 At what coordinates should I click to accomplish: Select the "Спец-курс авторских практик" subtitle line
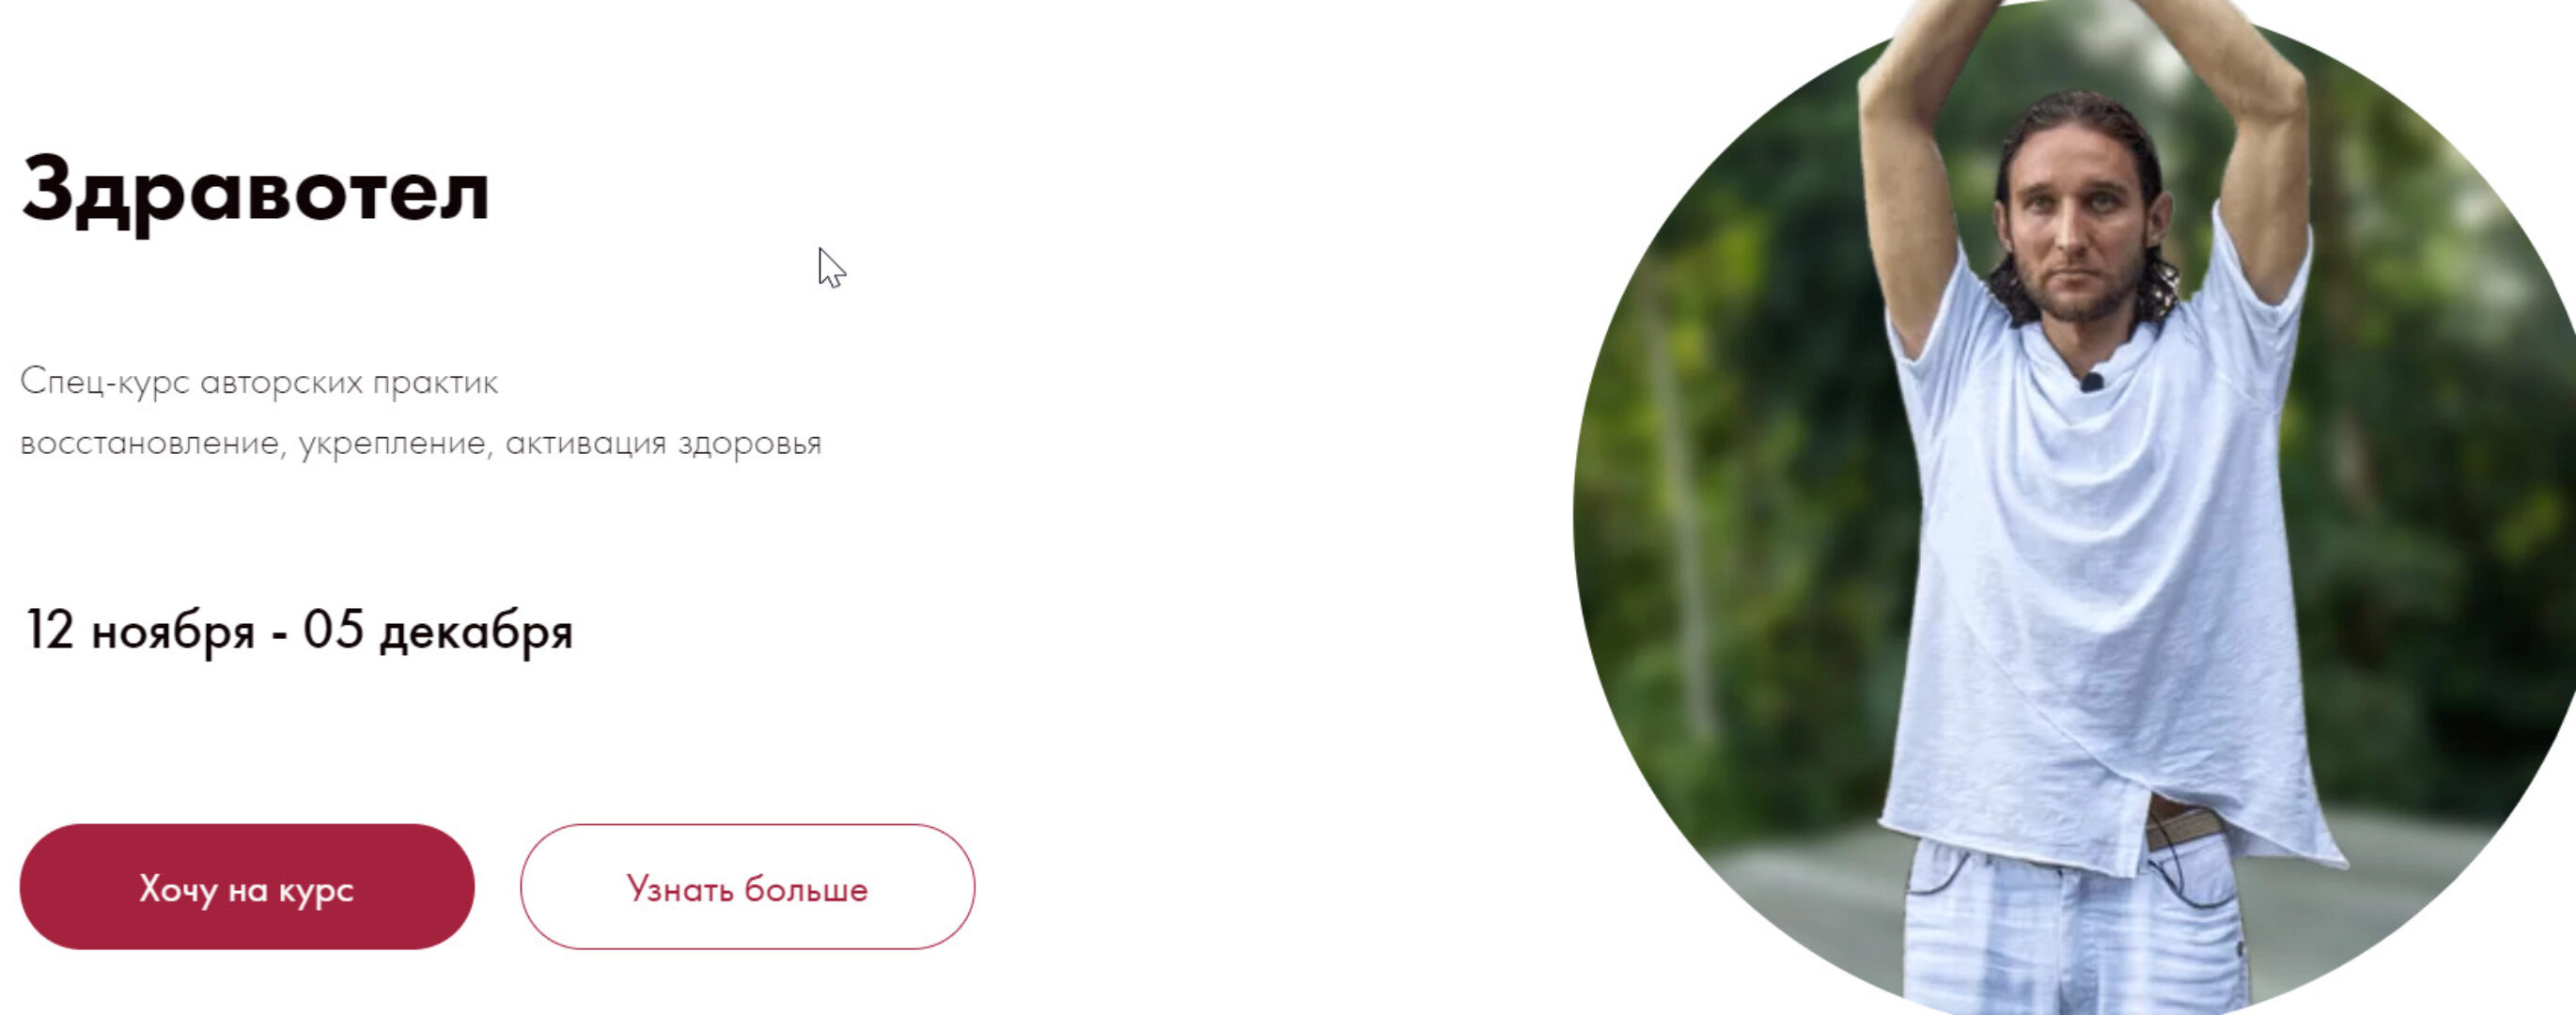click(259, 383)
